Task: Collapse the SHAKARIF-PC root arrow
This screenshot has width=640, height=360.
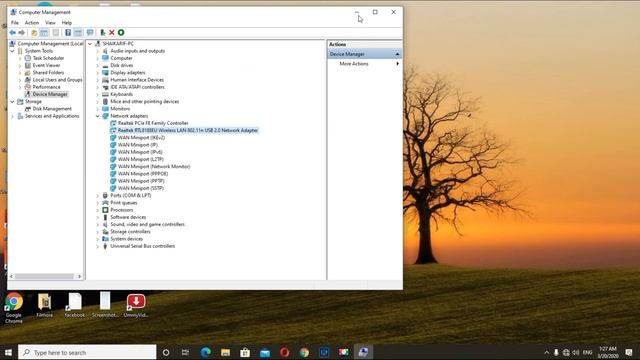Action: pos(90,44)
